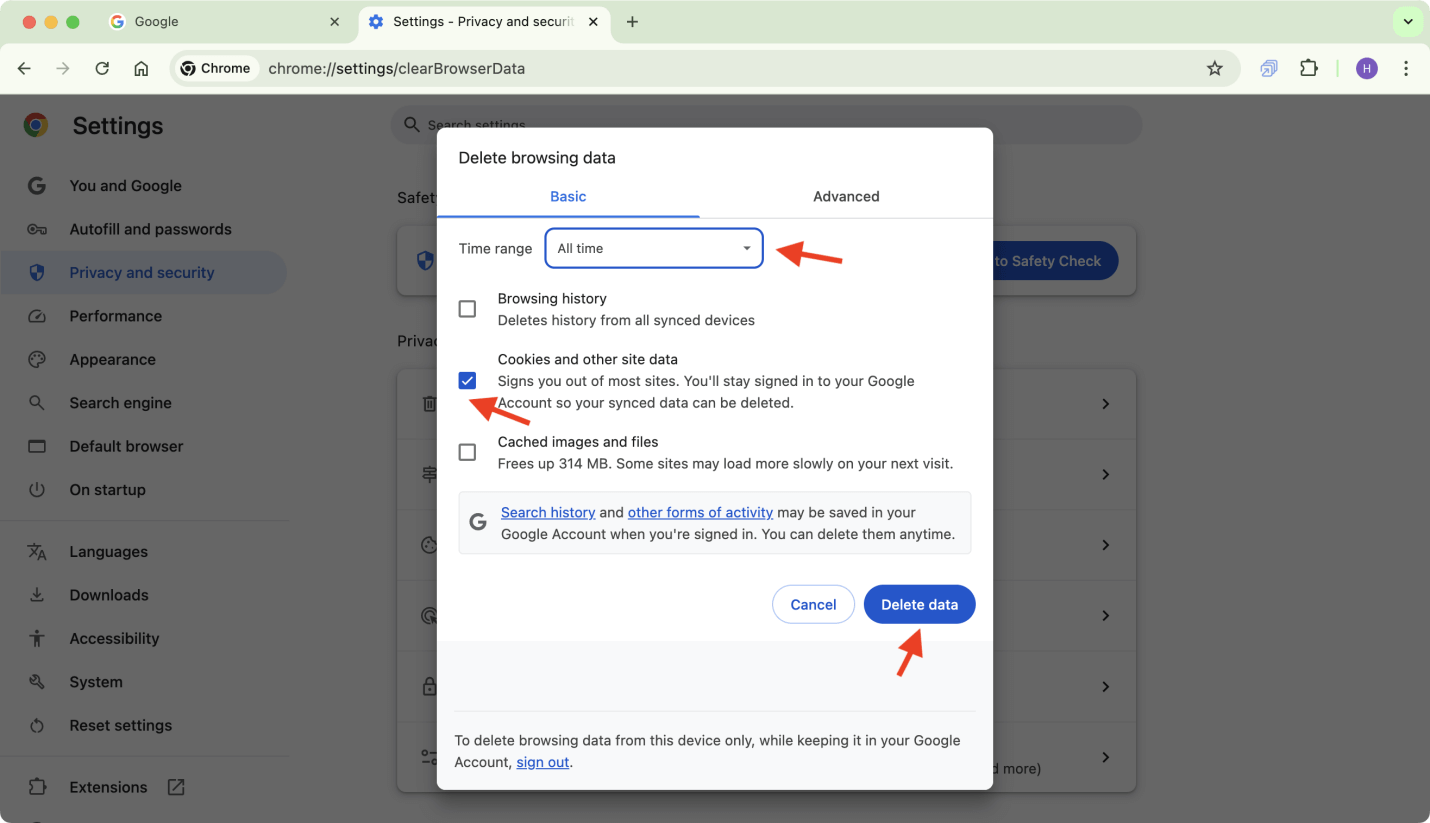This screenshot has width=1430, height=823.
Task: Check Cached images and files box
Action: point(467,452)
